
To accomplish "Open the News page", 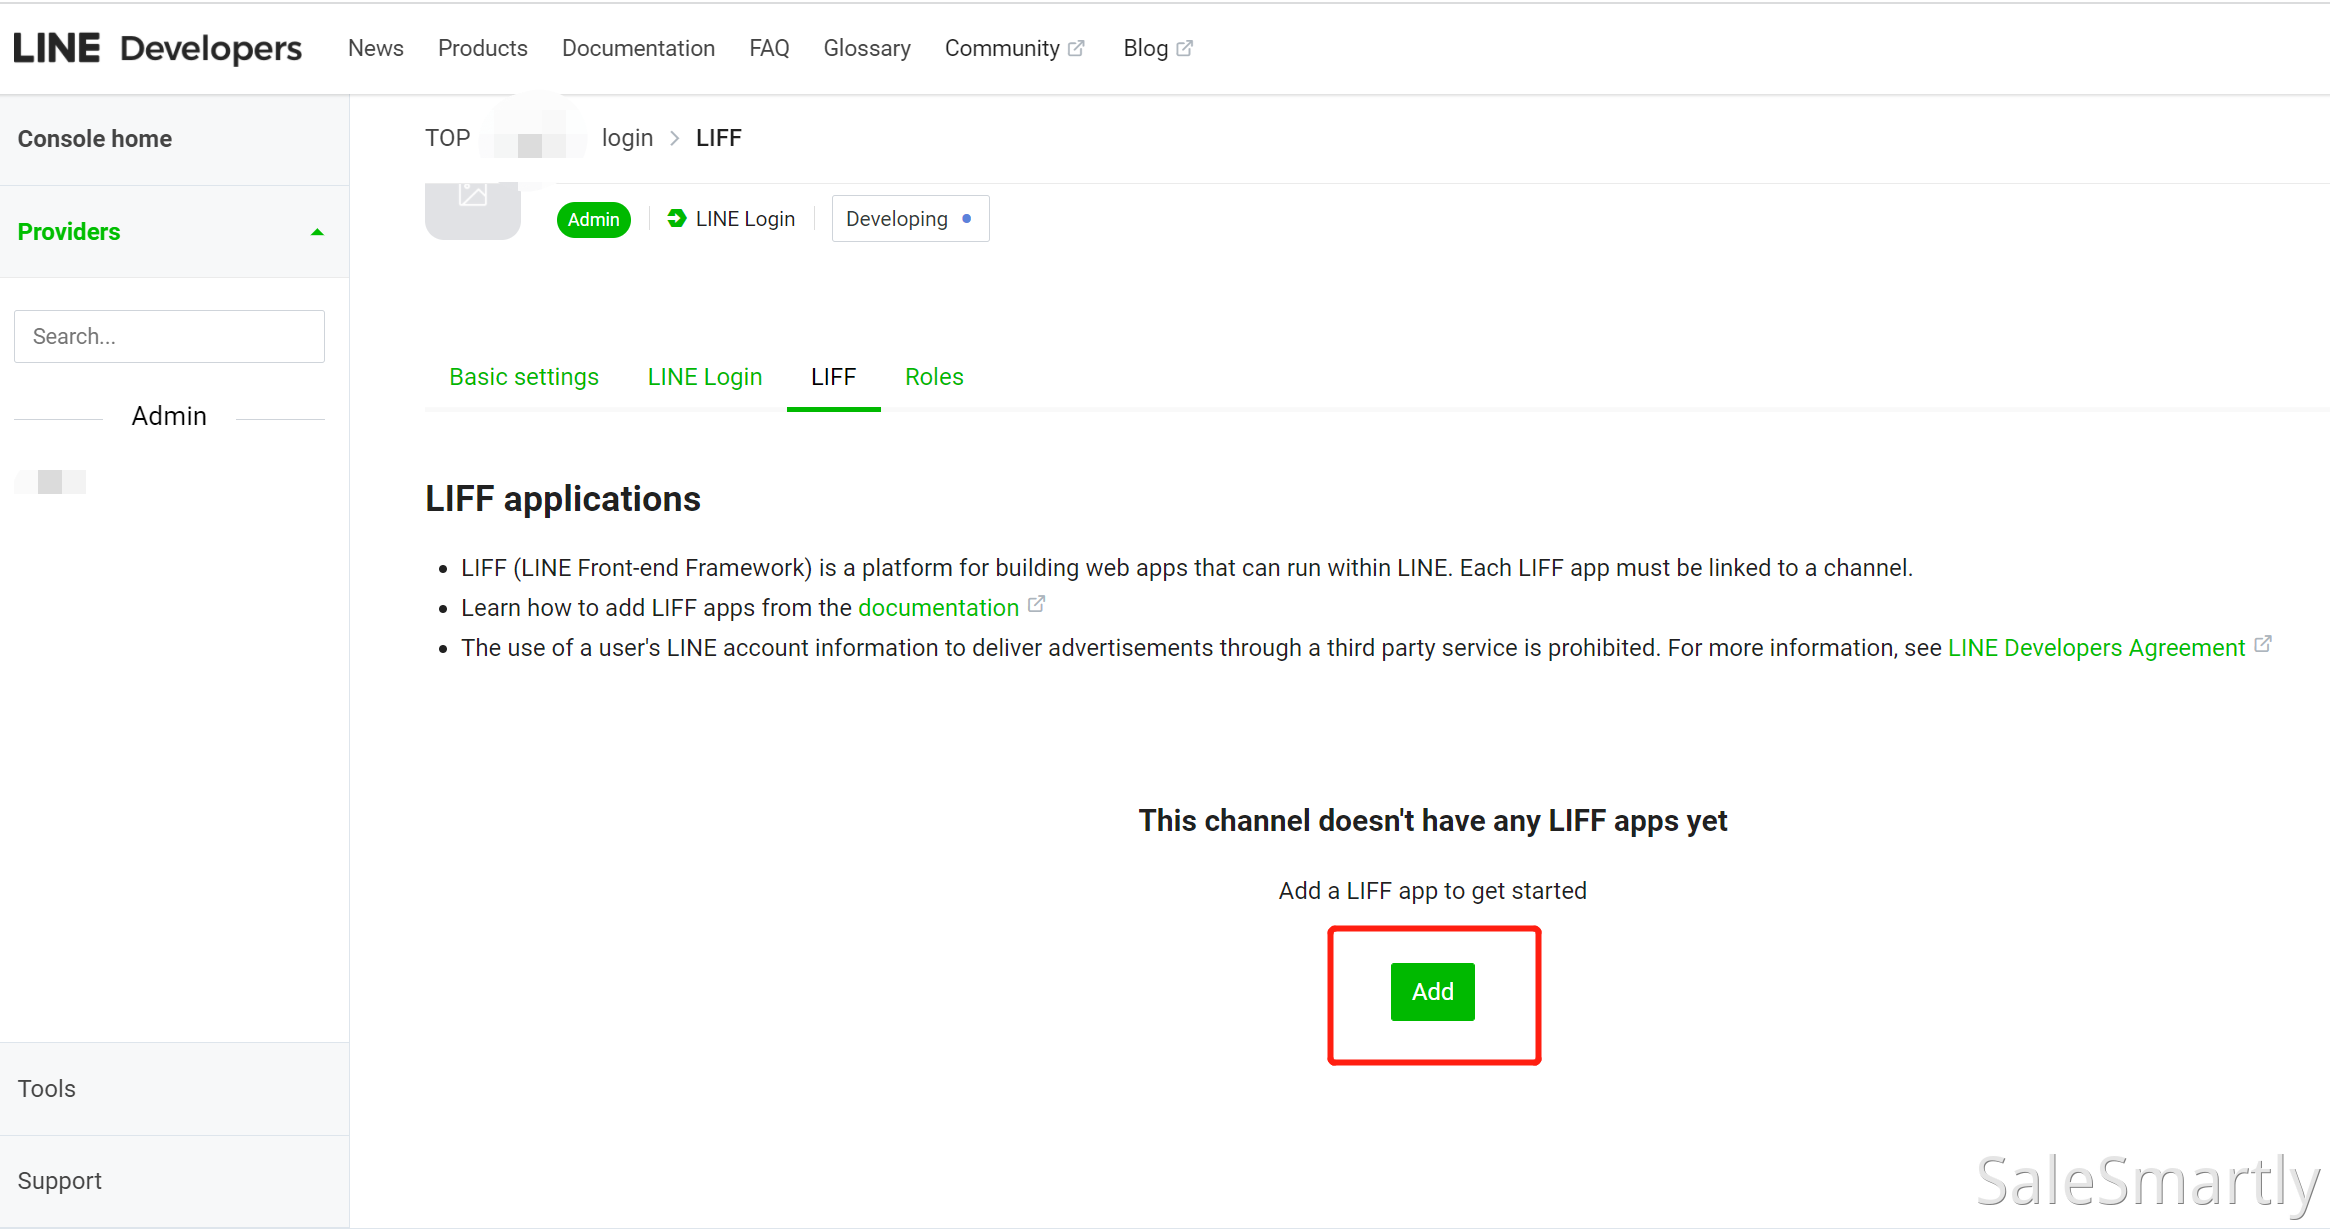I will (376, 48).
